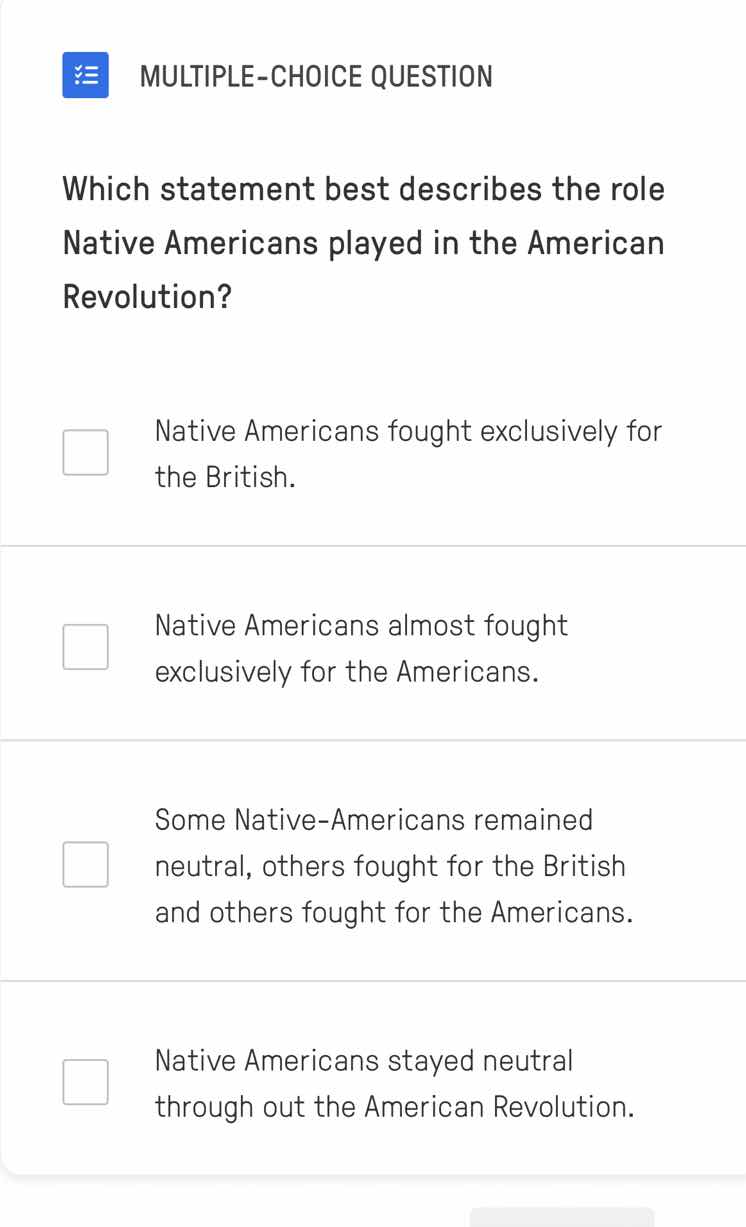Check the "fought exclusively for the British" box
This screenshot has width=746, height=1227.
click(85, 452)
